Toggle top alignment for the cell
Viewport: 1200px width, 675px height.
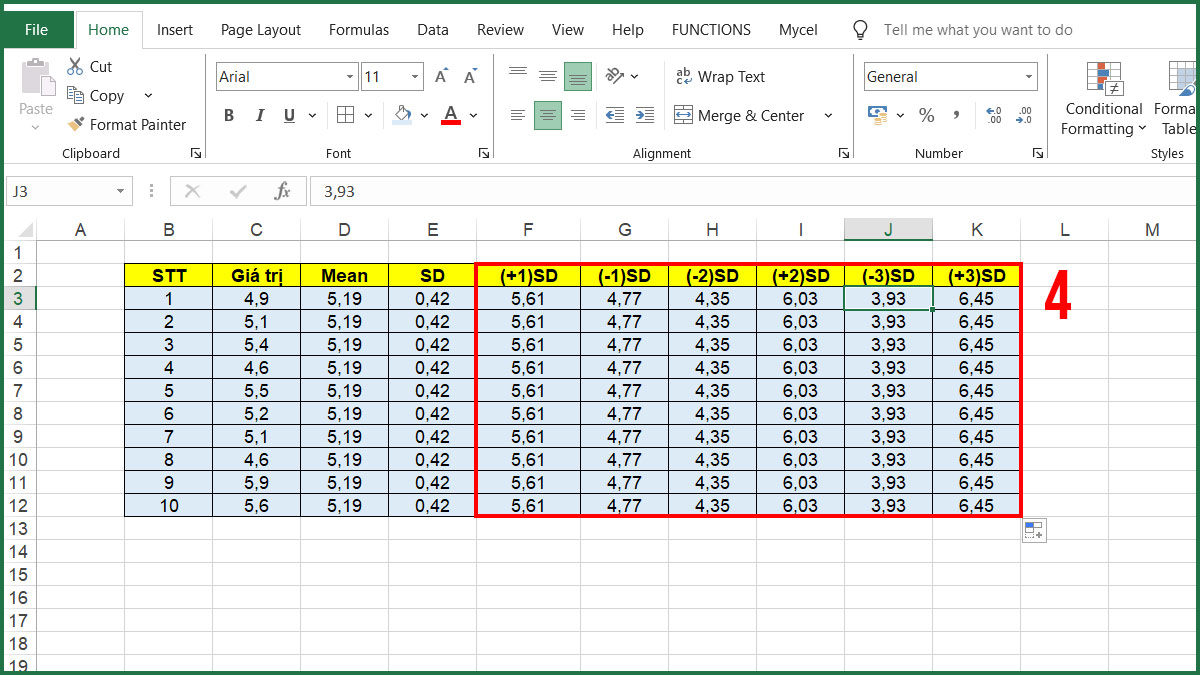[x=518, y=70]
